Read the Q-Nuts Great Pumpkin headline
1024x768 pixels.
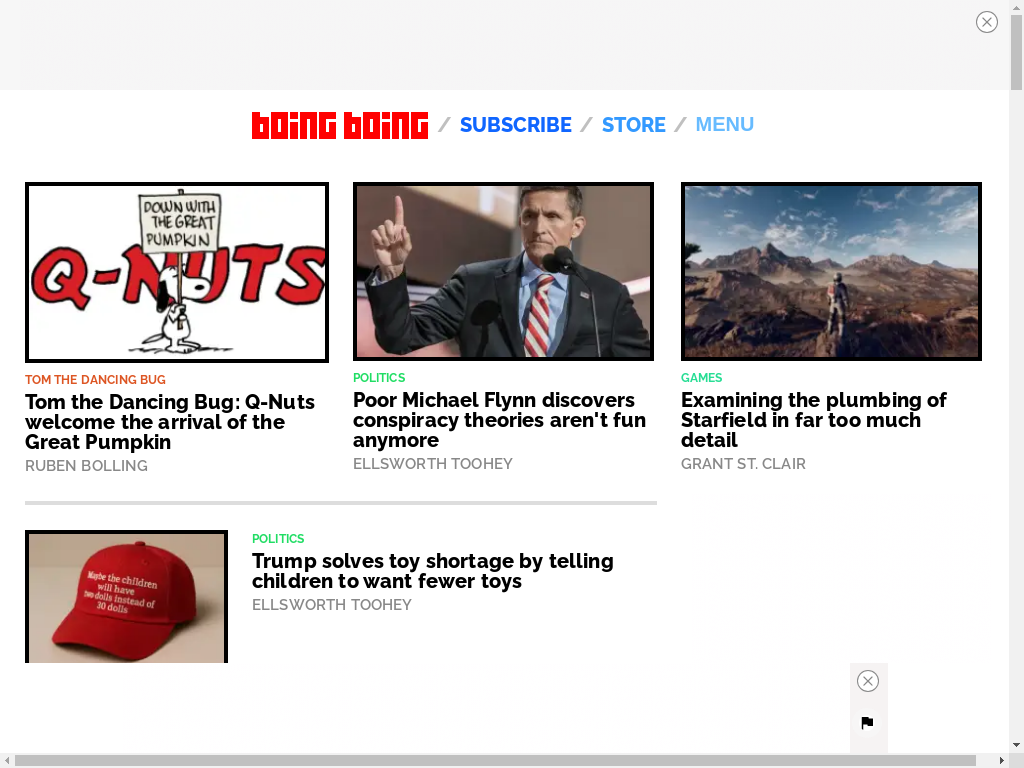(170, 422)
